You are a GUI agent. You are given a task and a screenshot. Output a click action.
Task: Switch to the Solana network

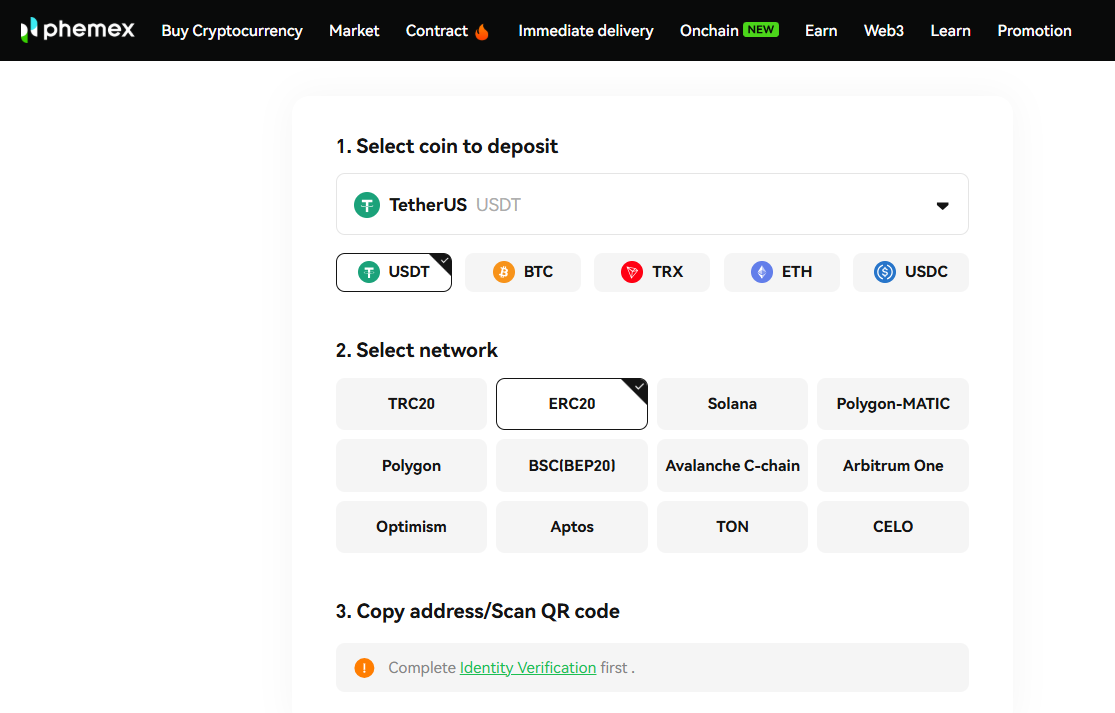pyautogui.click(x=732, y=404)
